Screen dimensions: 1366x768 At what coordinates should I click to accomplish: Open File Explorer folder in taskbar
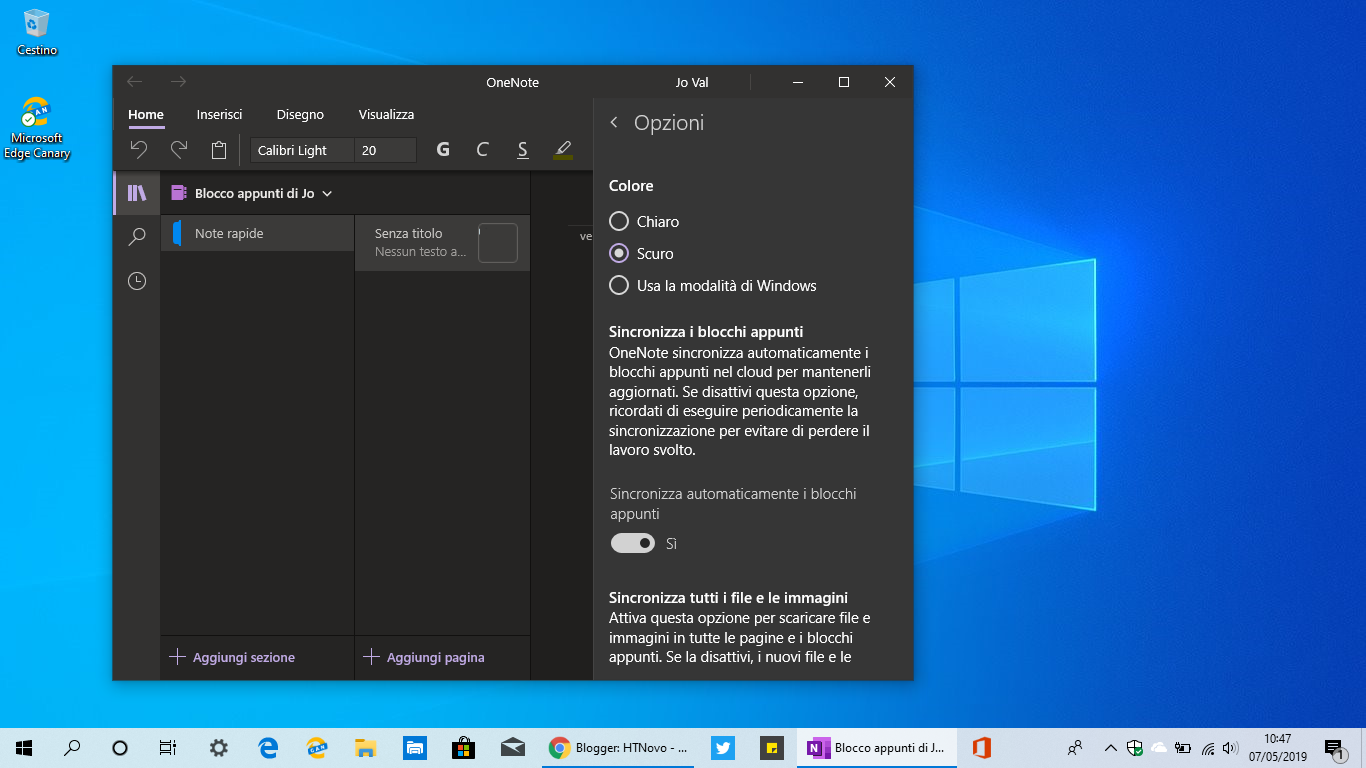coord(365,748)
